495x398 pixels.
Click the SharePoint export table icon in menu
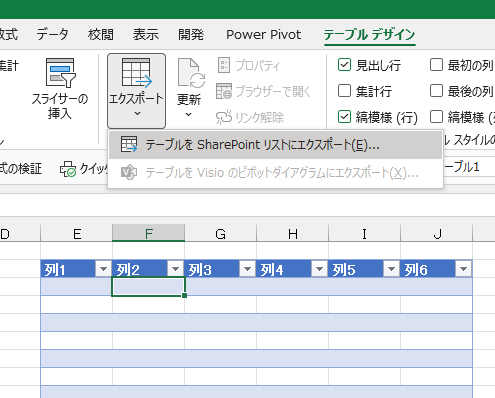(129, 145)
